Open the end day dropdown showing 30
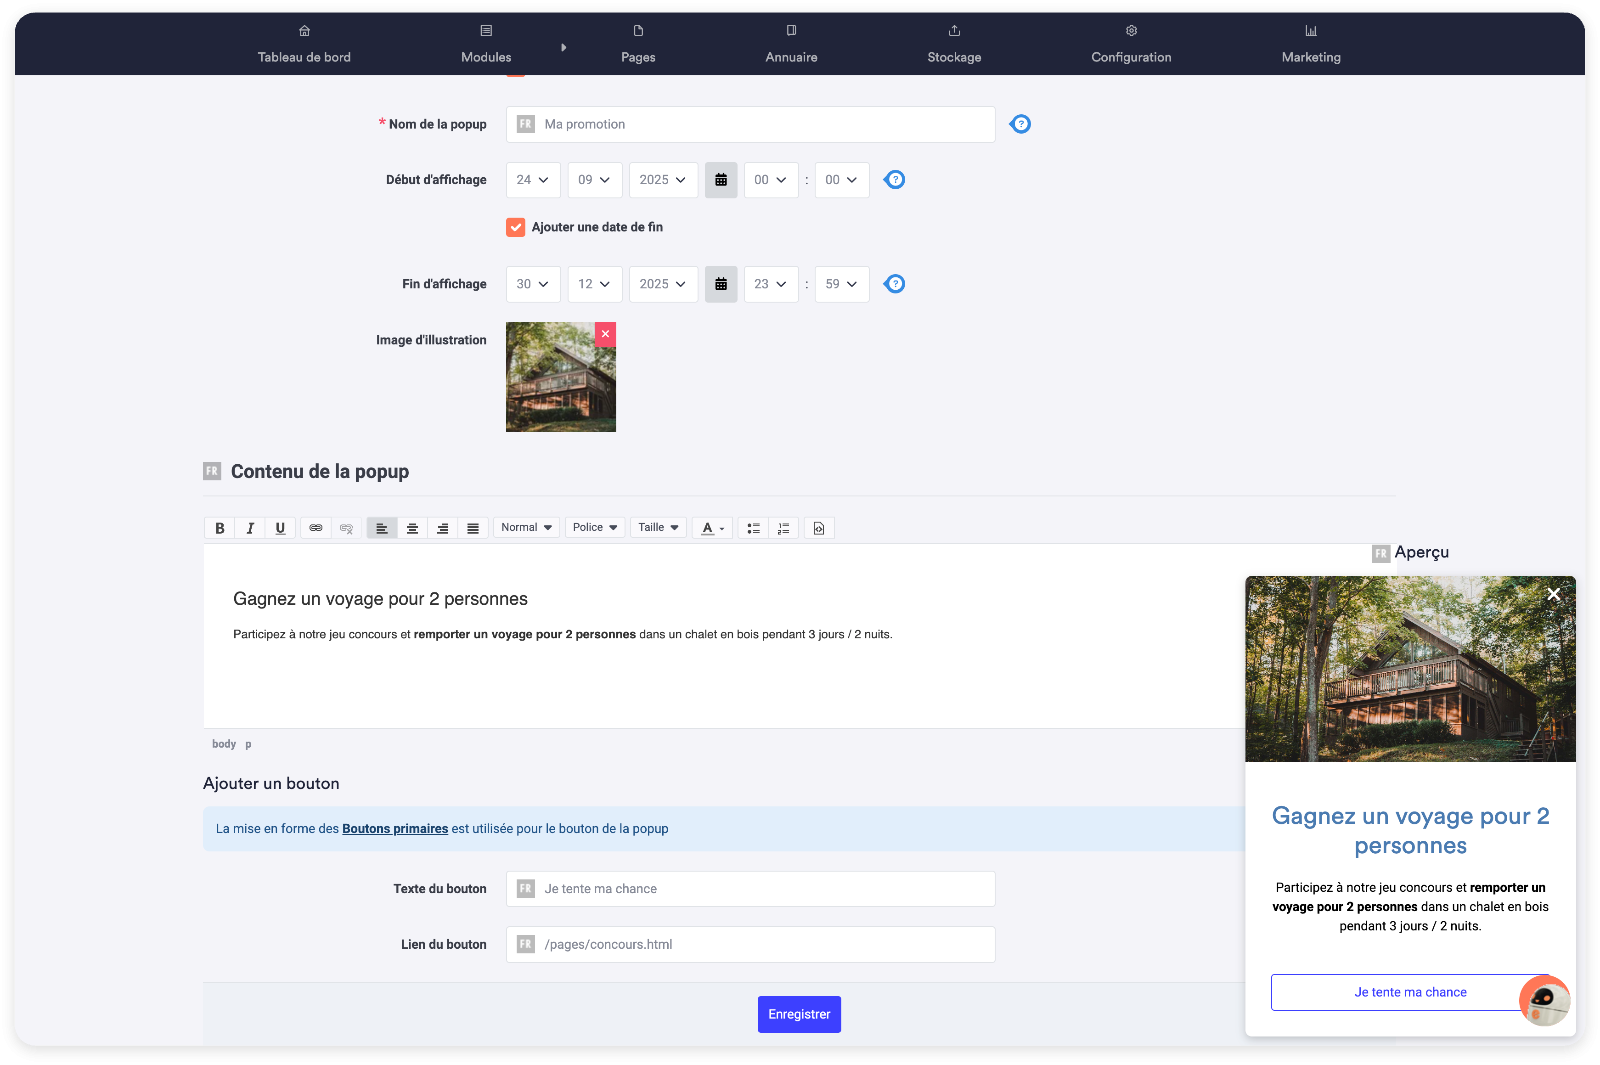Screen dimensions: 1600x1065 (x=533, y=284)
